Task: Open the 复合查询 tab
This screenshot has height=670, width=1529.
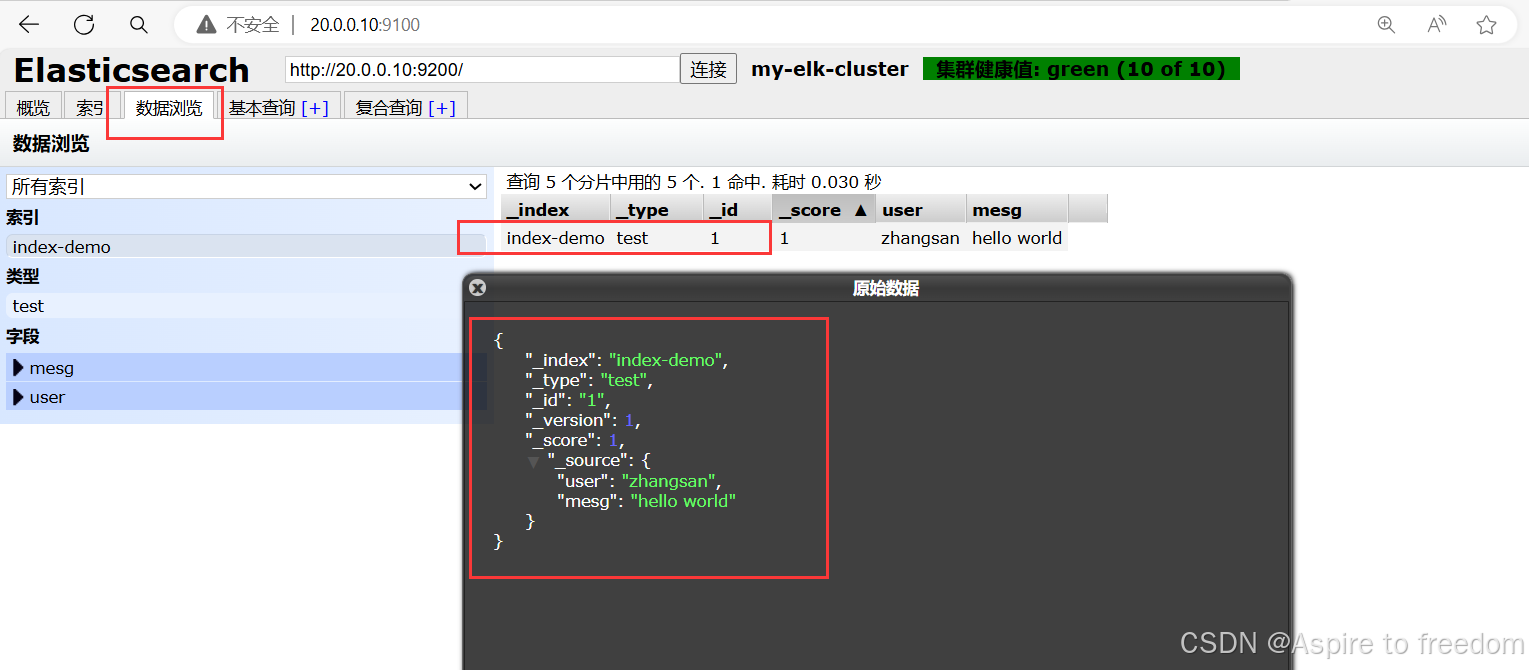Action: (x=389, y=108)
